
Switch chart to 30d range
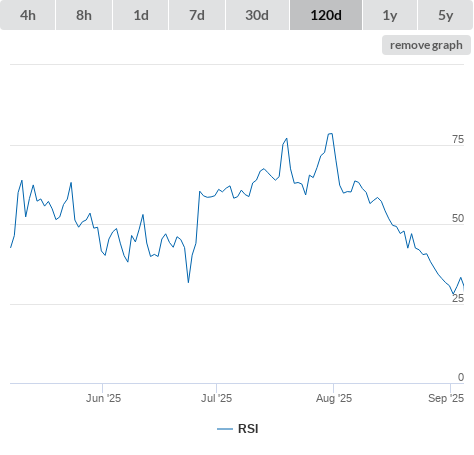[x=257, y=15]
